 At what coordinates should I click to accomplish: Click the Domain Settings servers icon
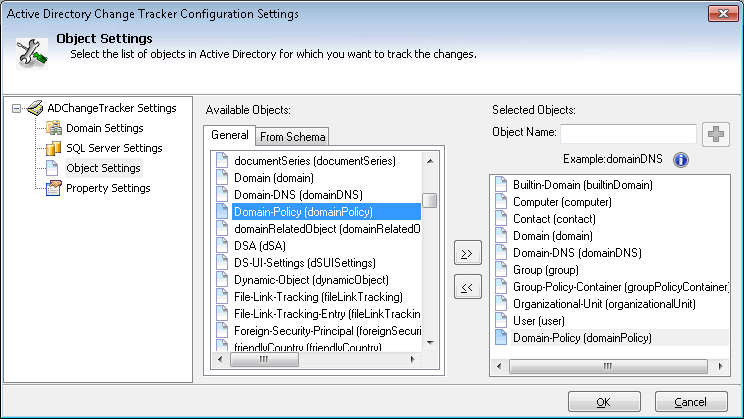pyautogui.click(x=54, y=128)
